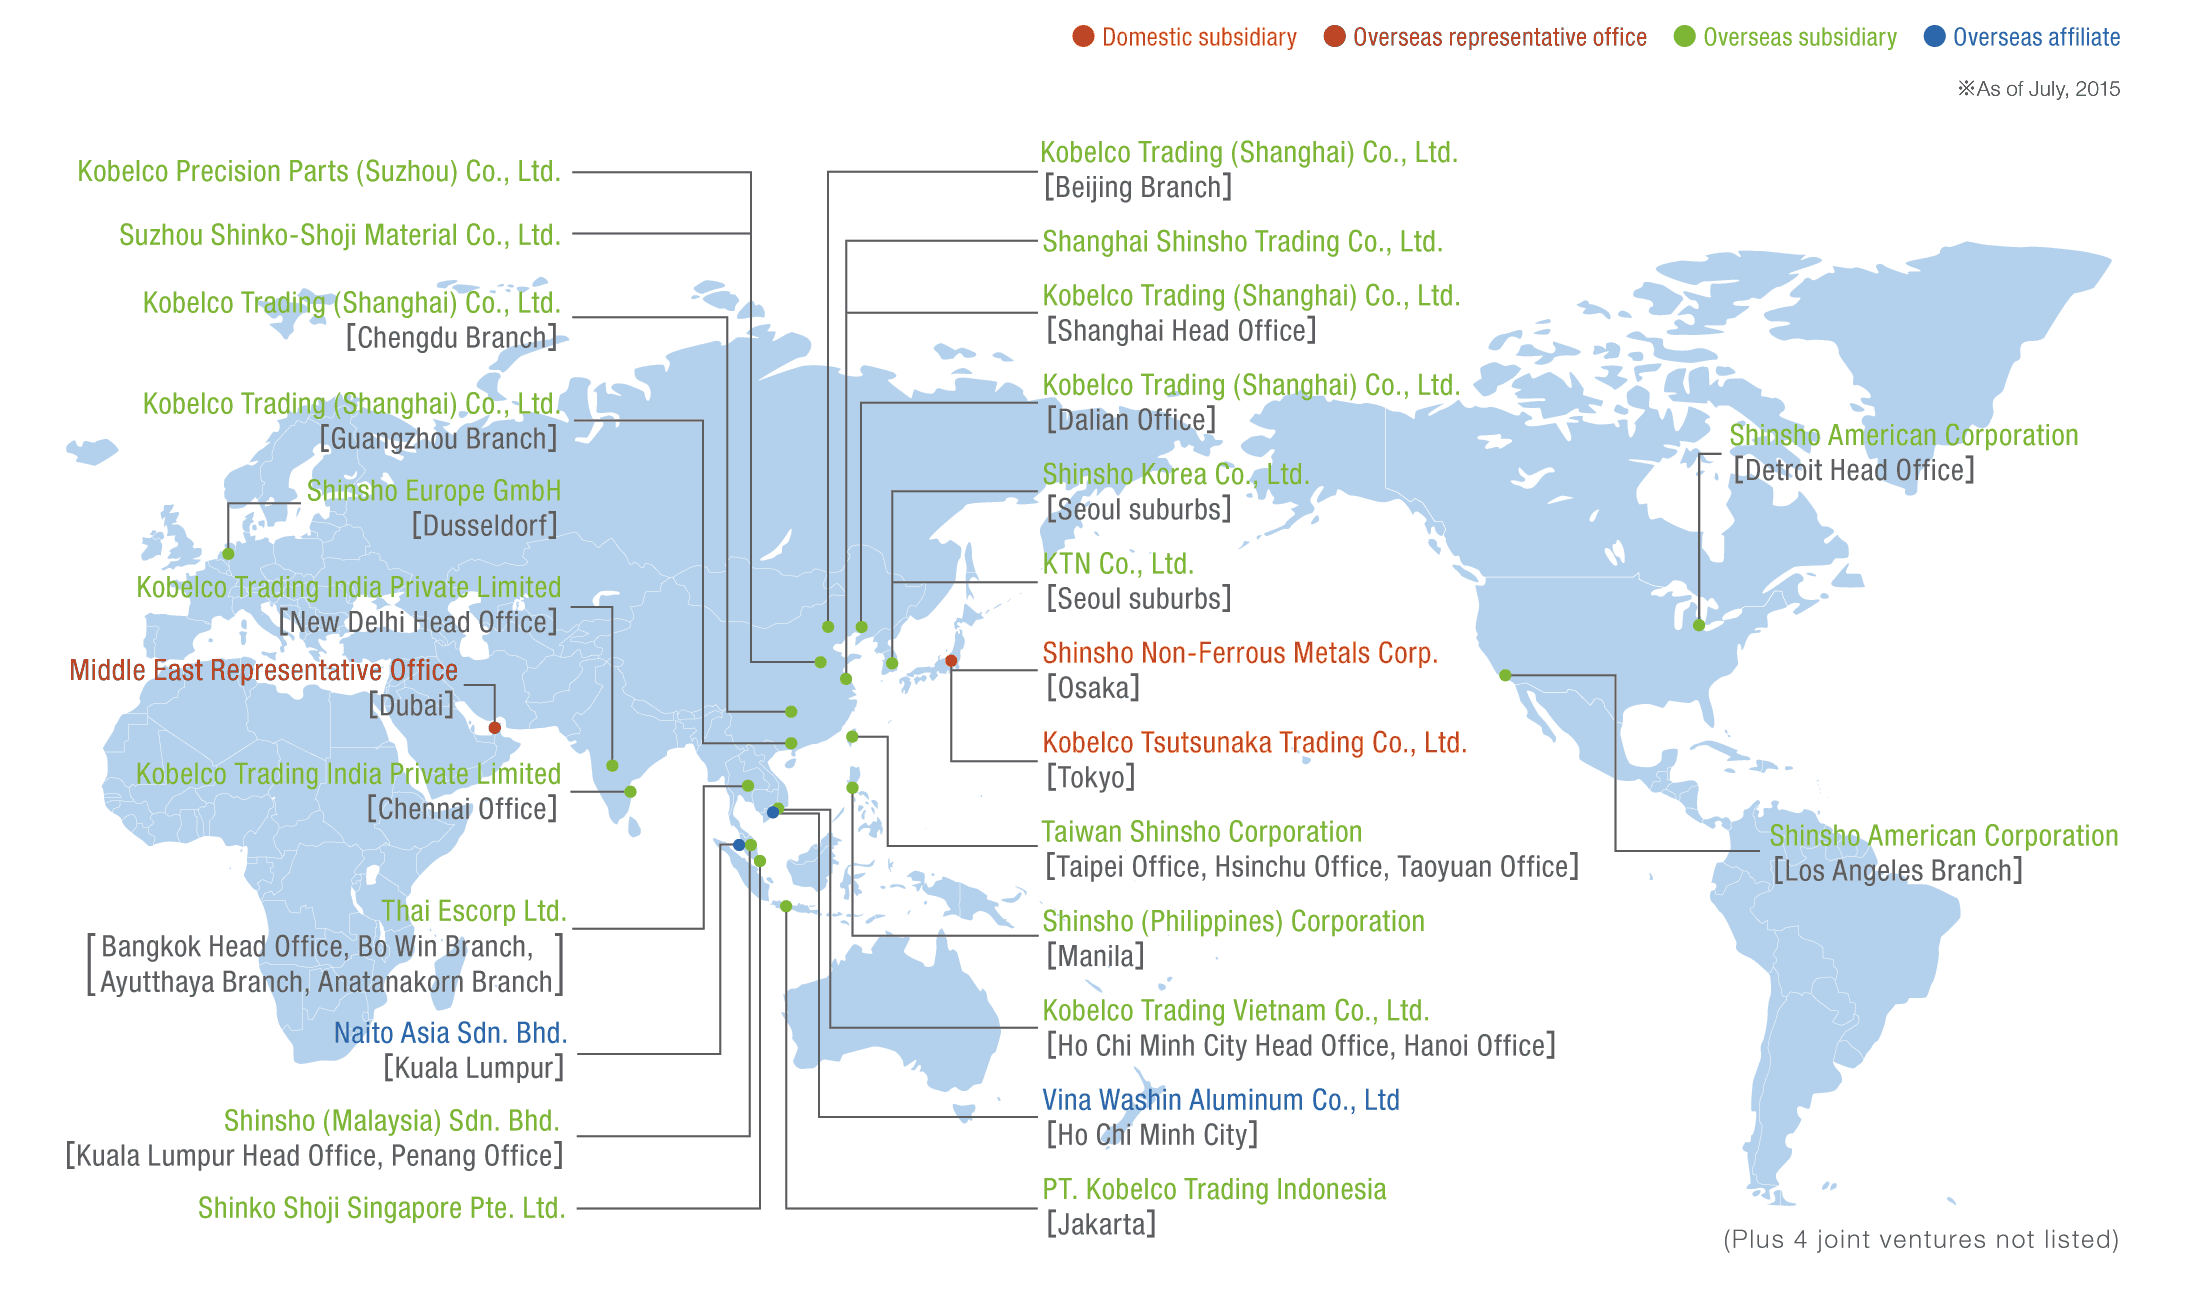Select 'Middle East Representative Office' label
This screenshot has height=1300, width=2200.
pos(264,671)
